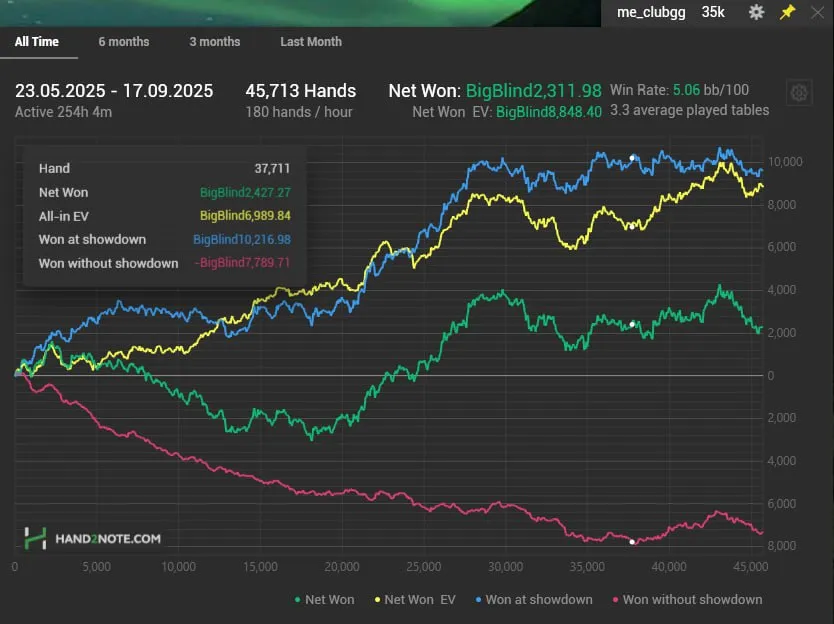Click the yellow pin icon
The width and height of the screenshot is (834, 624).
click(x=787, y=12)
